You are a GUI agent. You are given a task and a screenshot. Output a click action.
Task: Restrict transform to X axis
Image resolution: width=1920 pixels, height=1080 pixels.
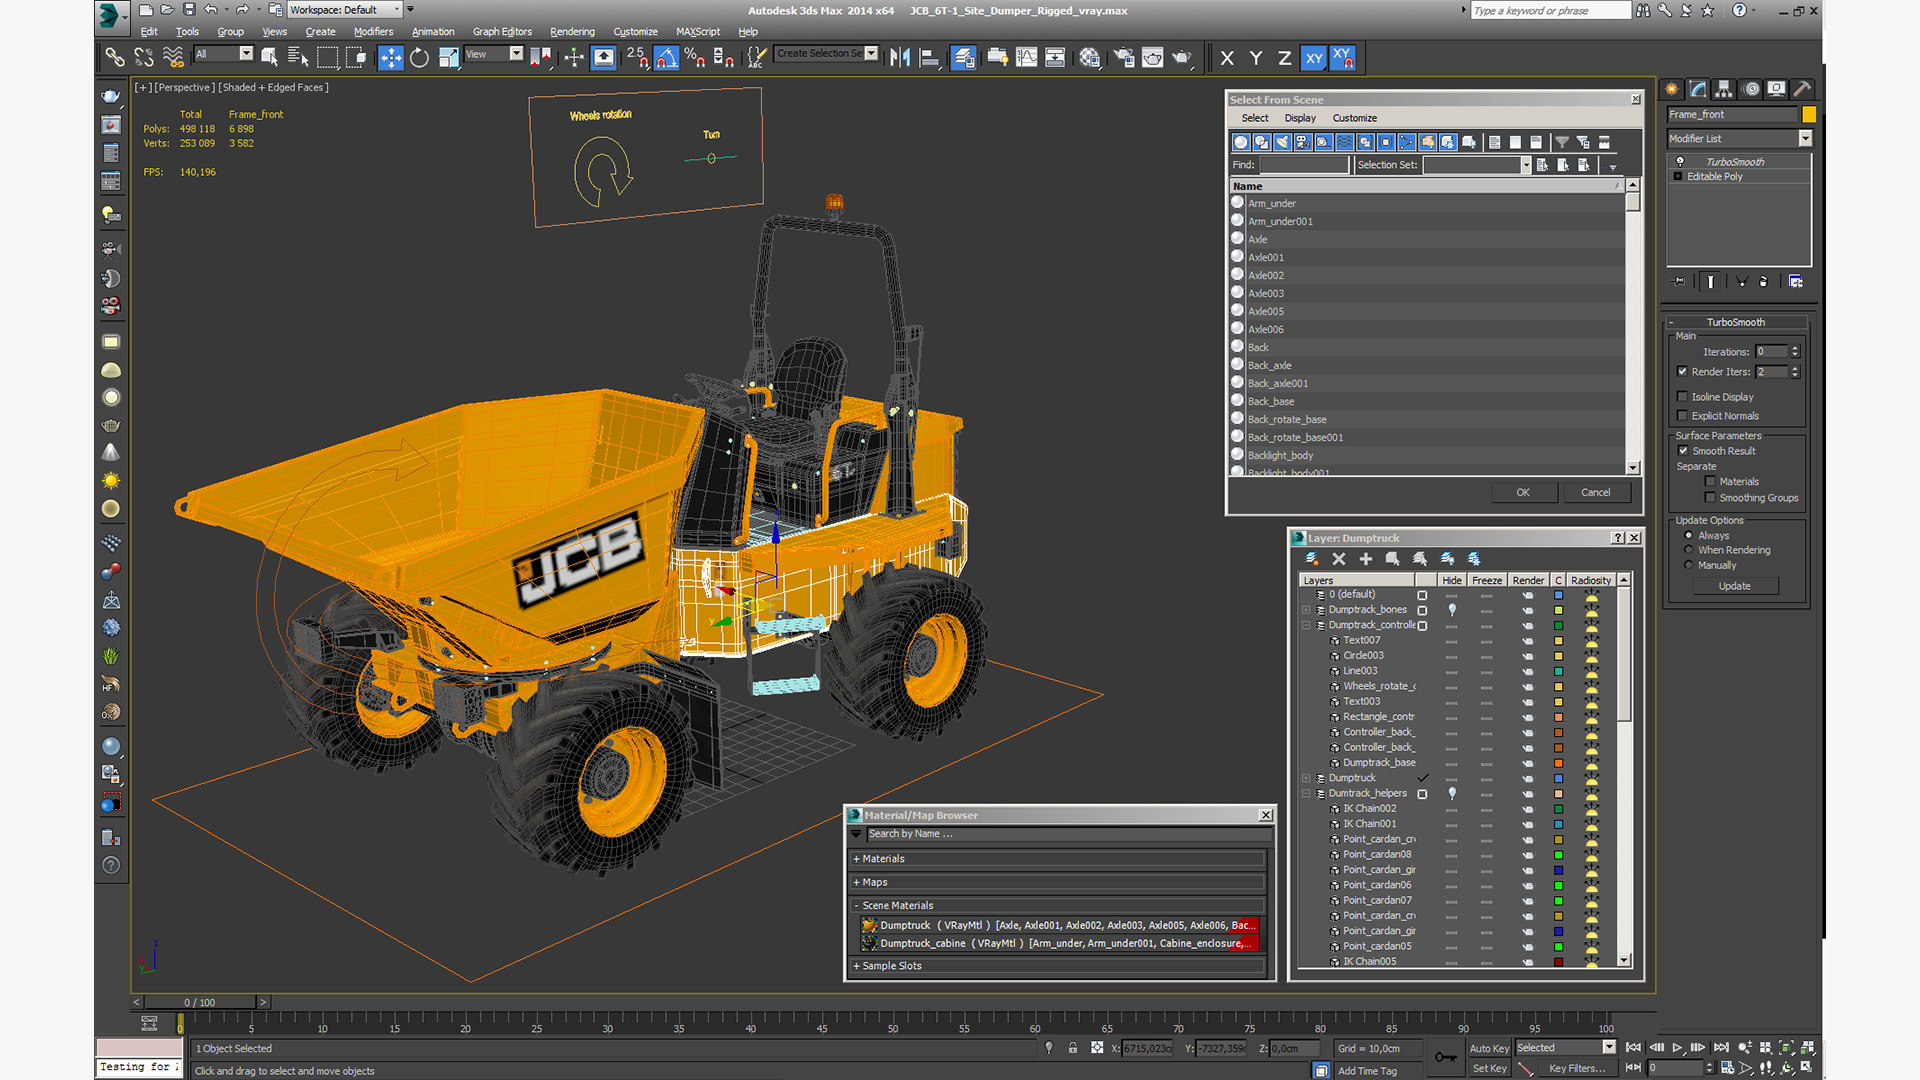[x=1227, y=58]
